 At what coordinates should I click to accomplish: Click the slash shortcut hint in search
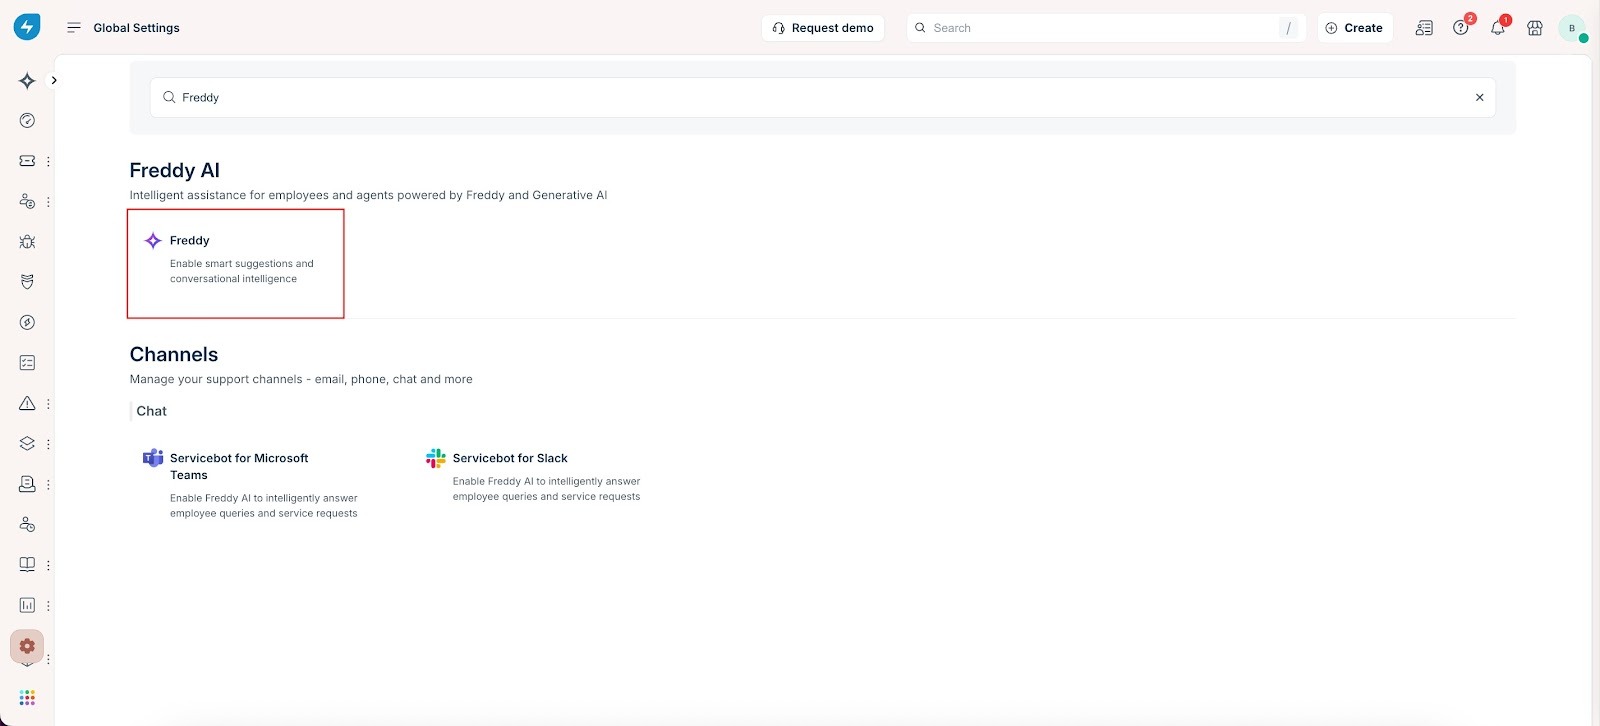pos(1288,28)
